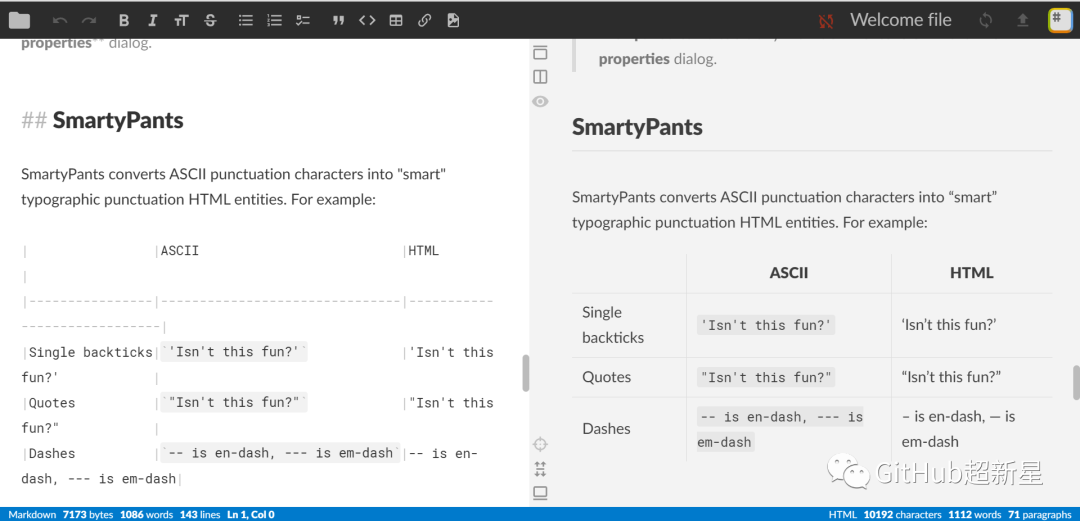Click the '|ASCII' header text in editor
Image resolution: width=1080 pixels, height=521 pixels.
(x=179, y=251)
